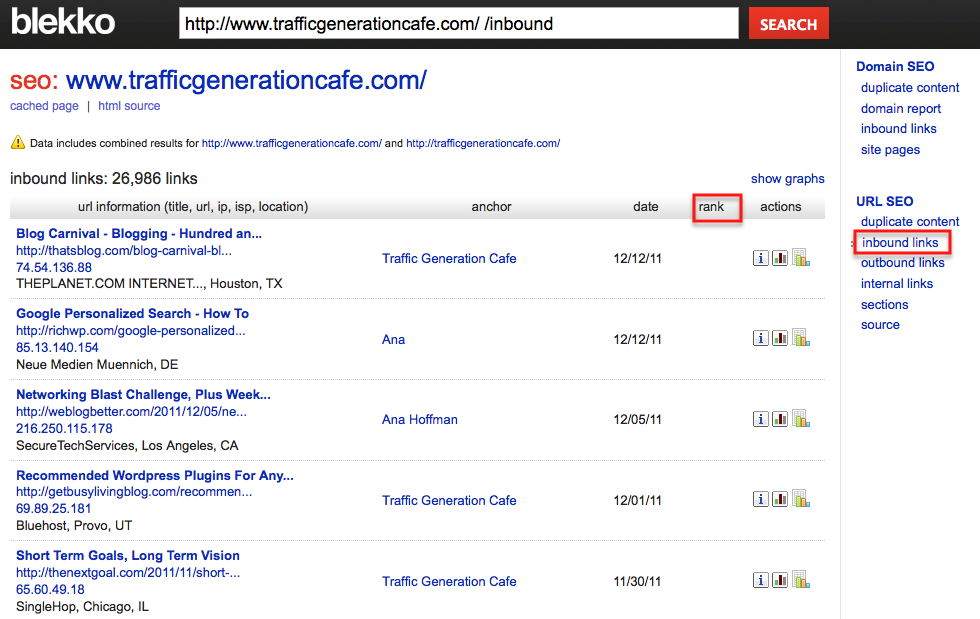This screenshot has width=980, height=619.
Task: Click the blekko logo
Action: coord(63,22)
